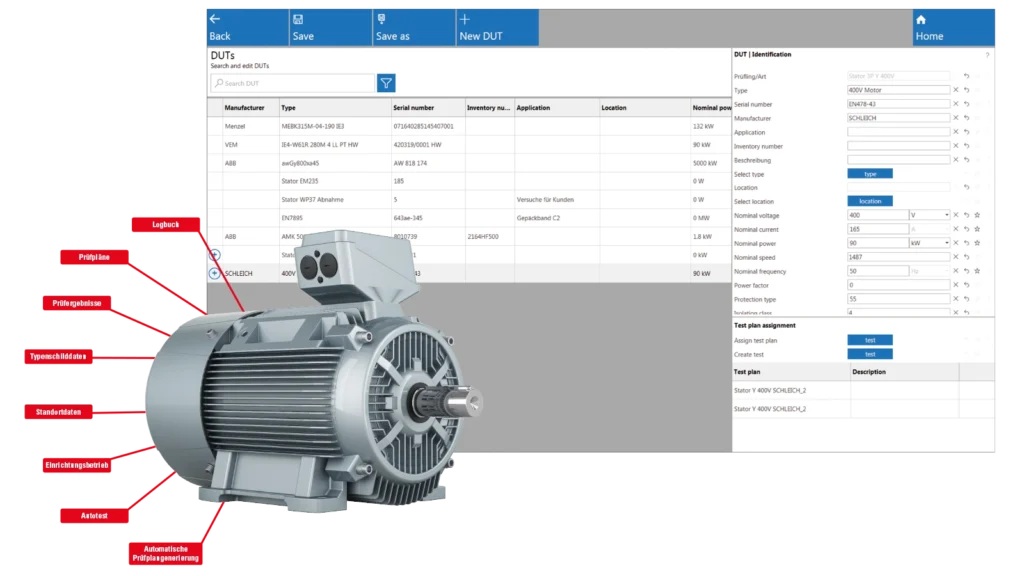
Task: Open the DUT filter funnel
Action: click(386, 83)
